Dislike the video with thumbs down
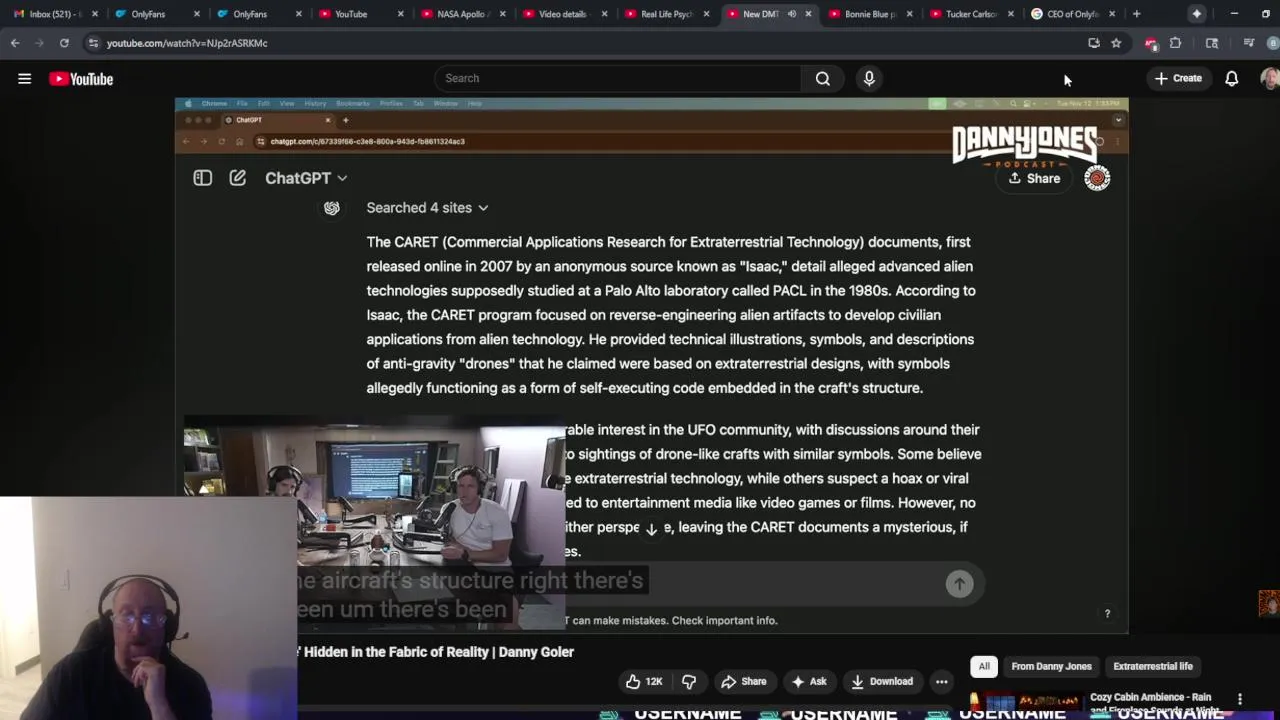1280x720 pixels. coord(689,681)
